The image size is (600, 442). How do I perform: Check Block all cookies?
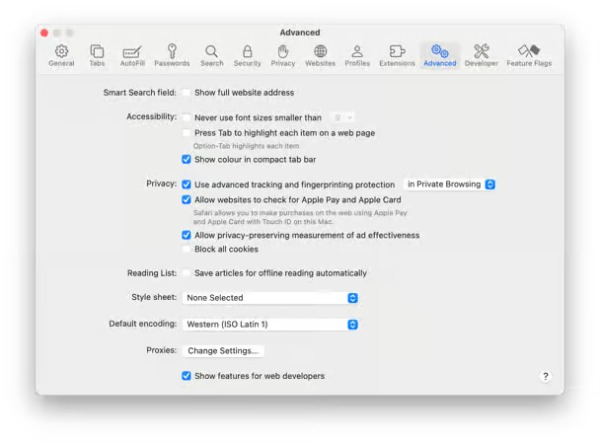(186, 249)
